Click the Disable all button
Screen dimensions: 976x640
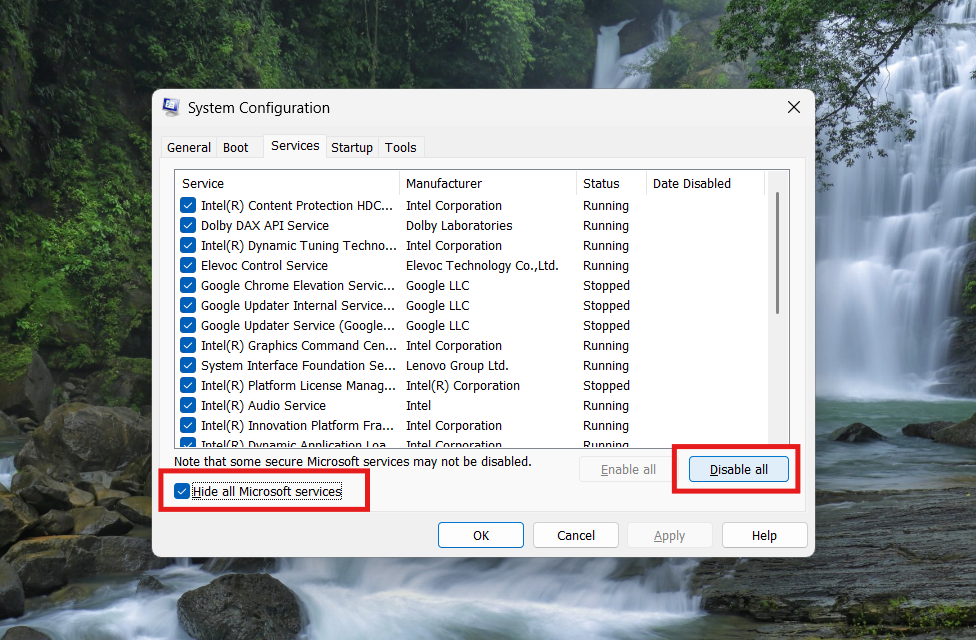click(738, 468)
